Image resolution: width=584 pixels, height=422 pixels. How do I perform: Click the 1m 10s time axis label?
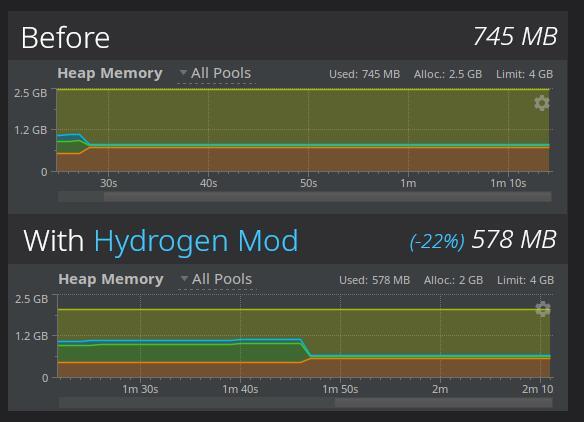[508, 183]
